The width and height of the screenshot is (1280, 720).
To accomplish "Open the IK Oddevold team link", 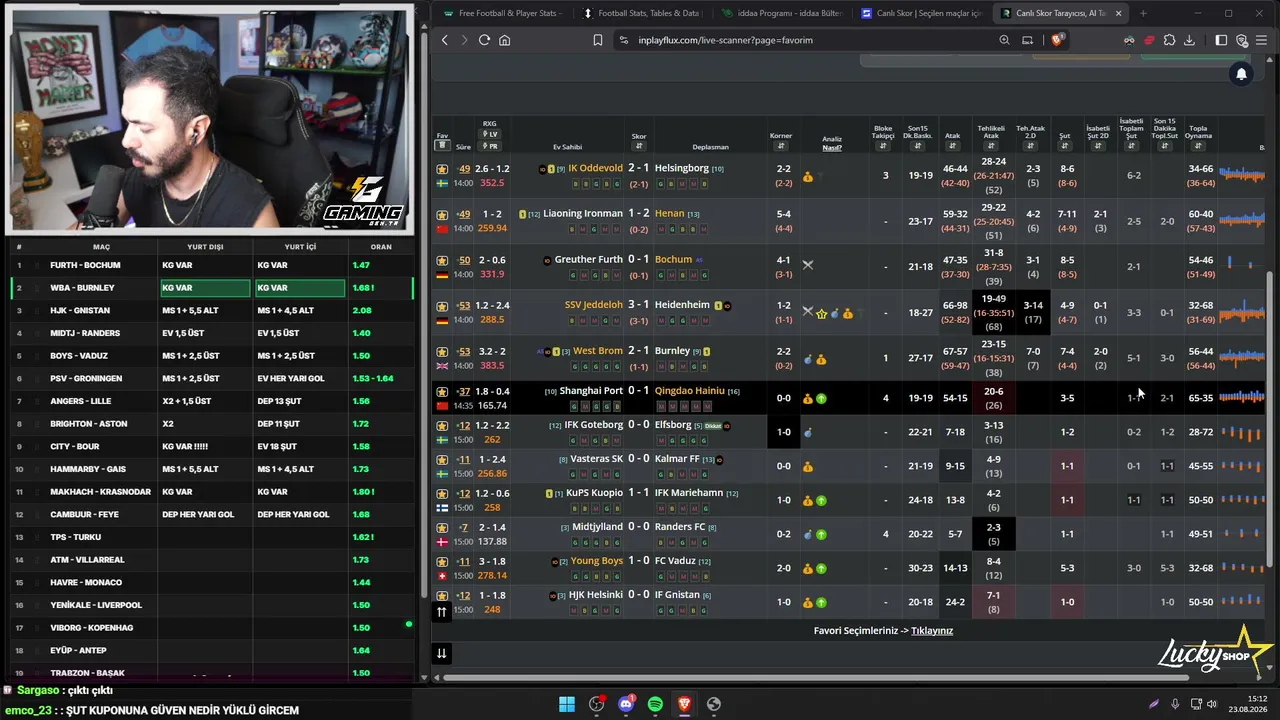I will point(595,168).
